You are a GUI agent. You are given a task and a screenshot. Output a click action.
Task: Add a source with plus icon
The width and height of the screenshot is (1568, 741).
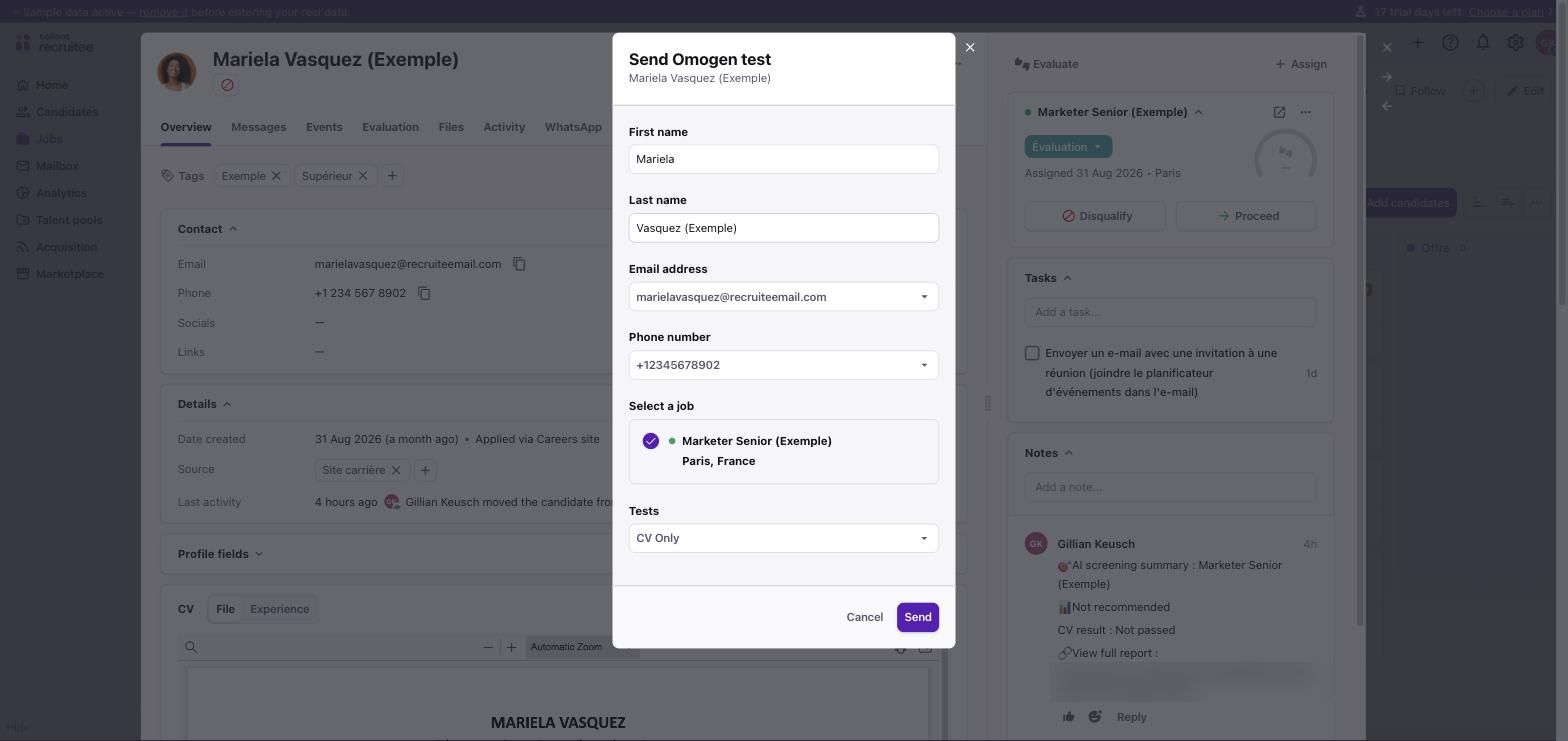[x=425, y=470]
